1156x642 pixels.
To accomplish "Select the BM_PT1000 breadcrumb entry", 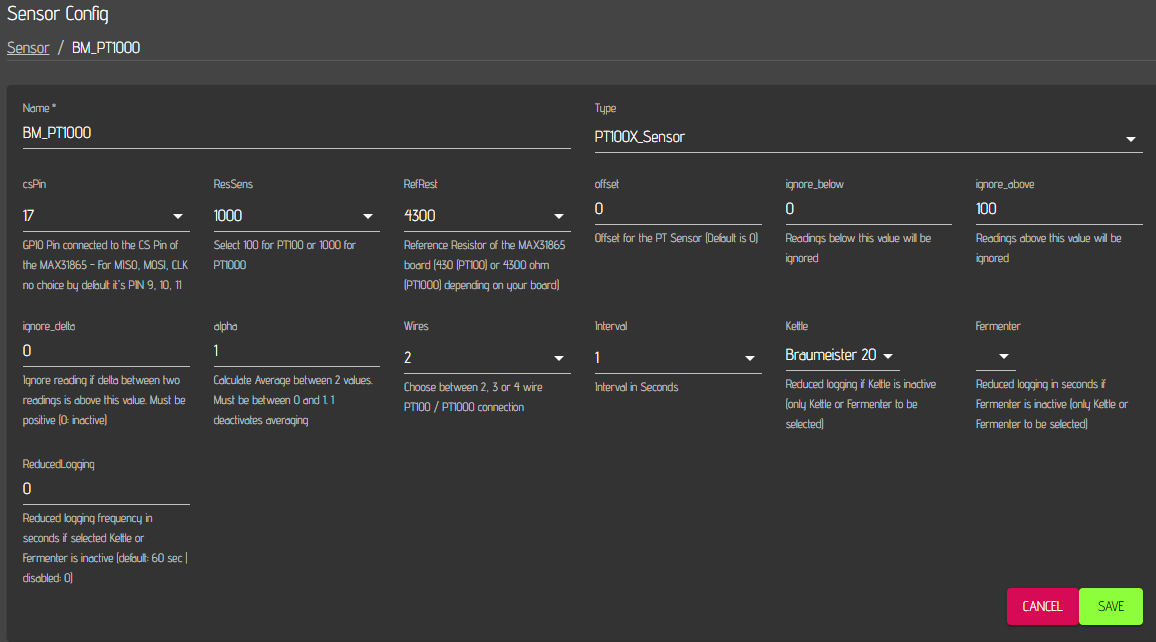I will click(104, 47).
